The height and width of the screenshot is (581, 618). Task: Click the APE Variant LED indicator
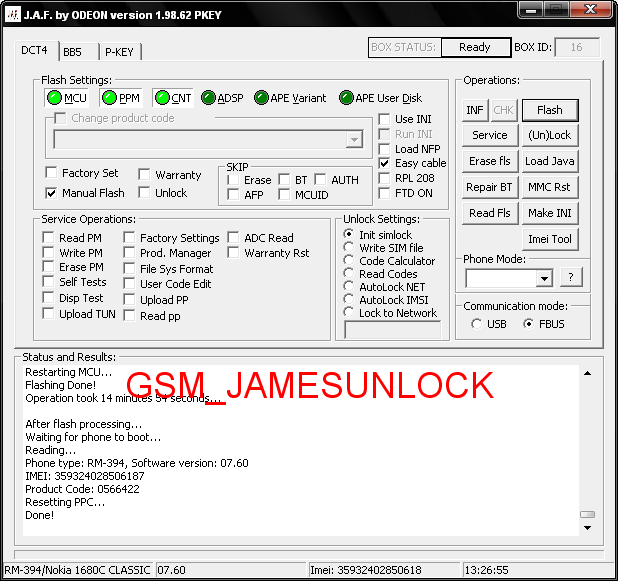pyautogui.click(x=261, y=98)
